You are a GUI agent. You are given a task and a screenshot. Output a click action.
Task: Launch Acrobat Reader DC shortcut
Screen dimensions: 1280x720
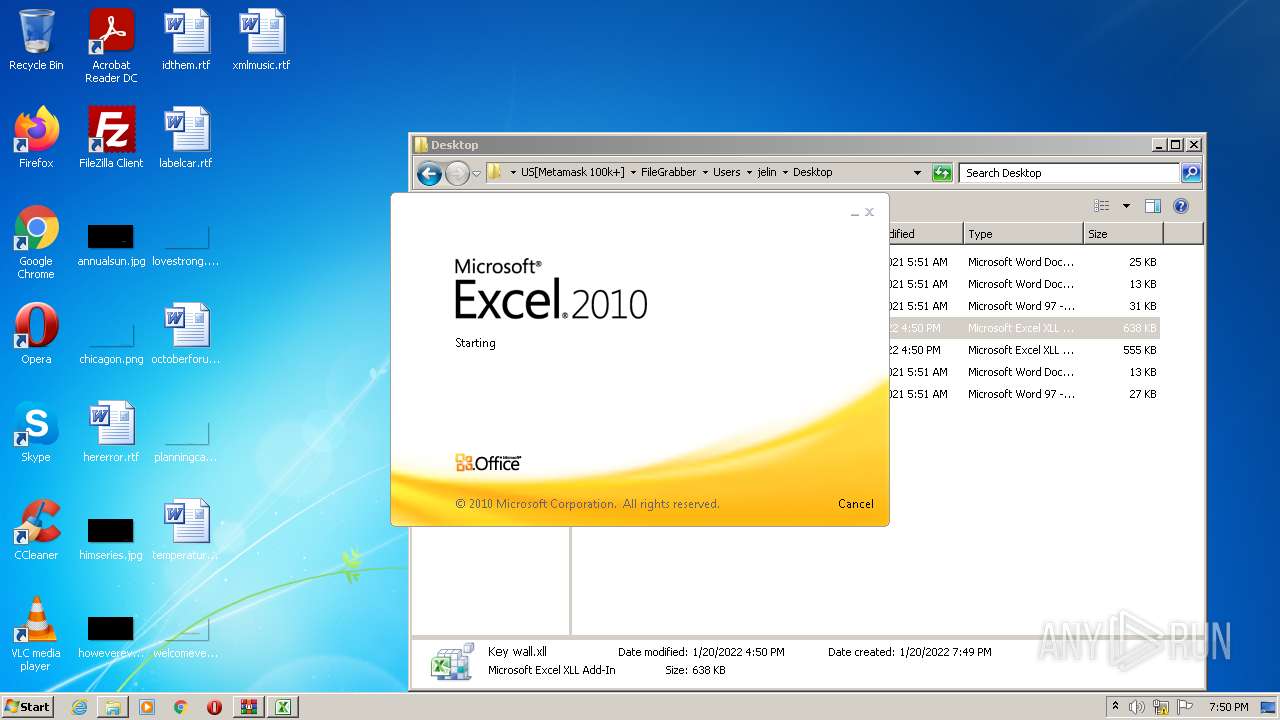(111, 46)
